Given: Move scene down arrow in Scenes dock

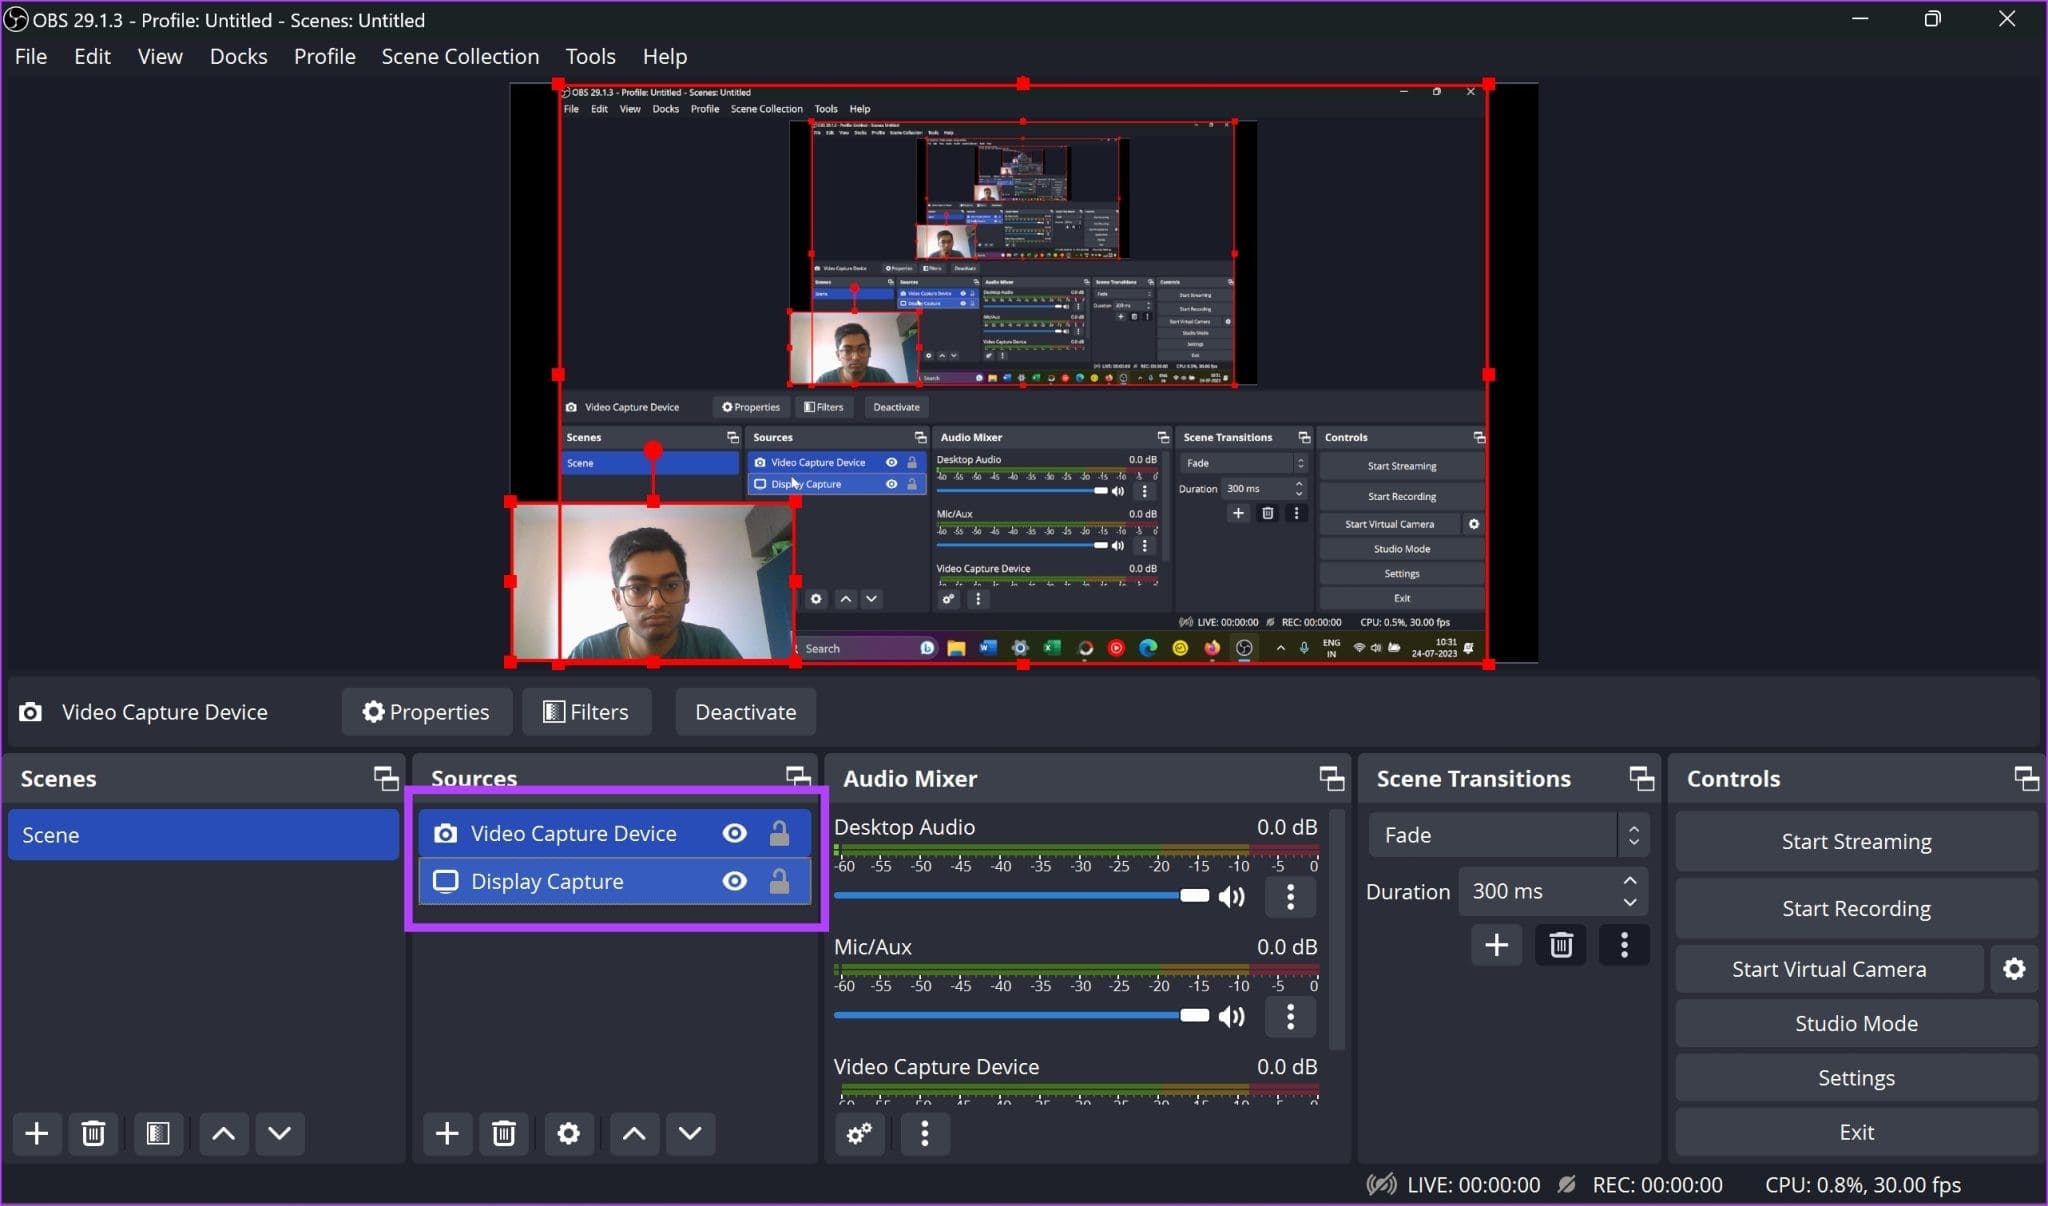Looking at the screenshot, I should coord(280,1133).
